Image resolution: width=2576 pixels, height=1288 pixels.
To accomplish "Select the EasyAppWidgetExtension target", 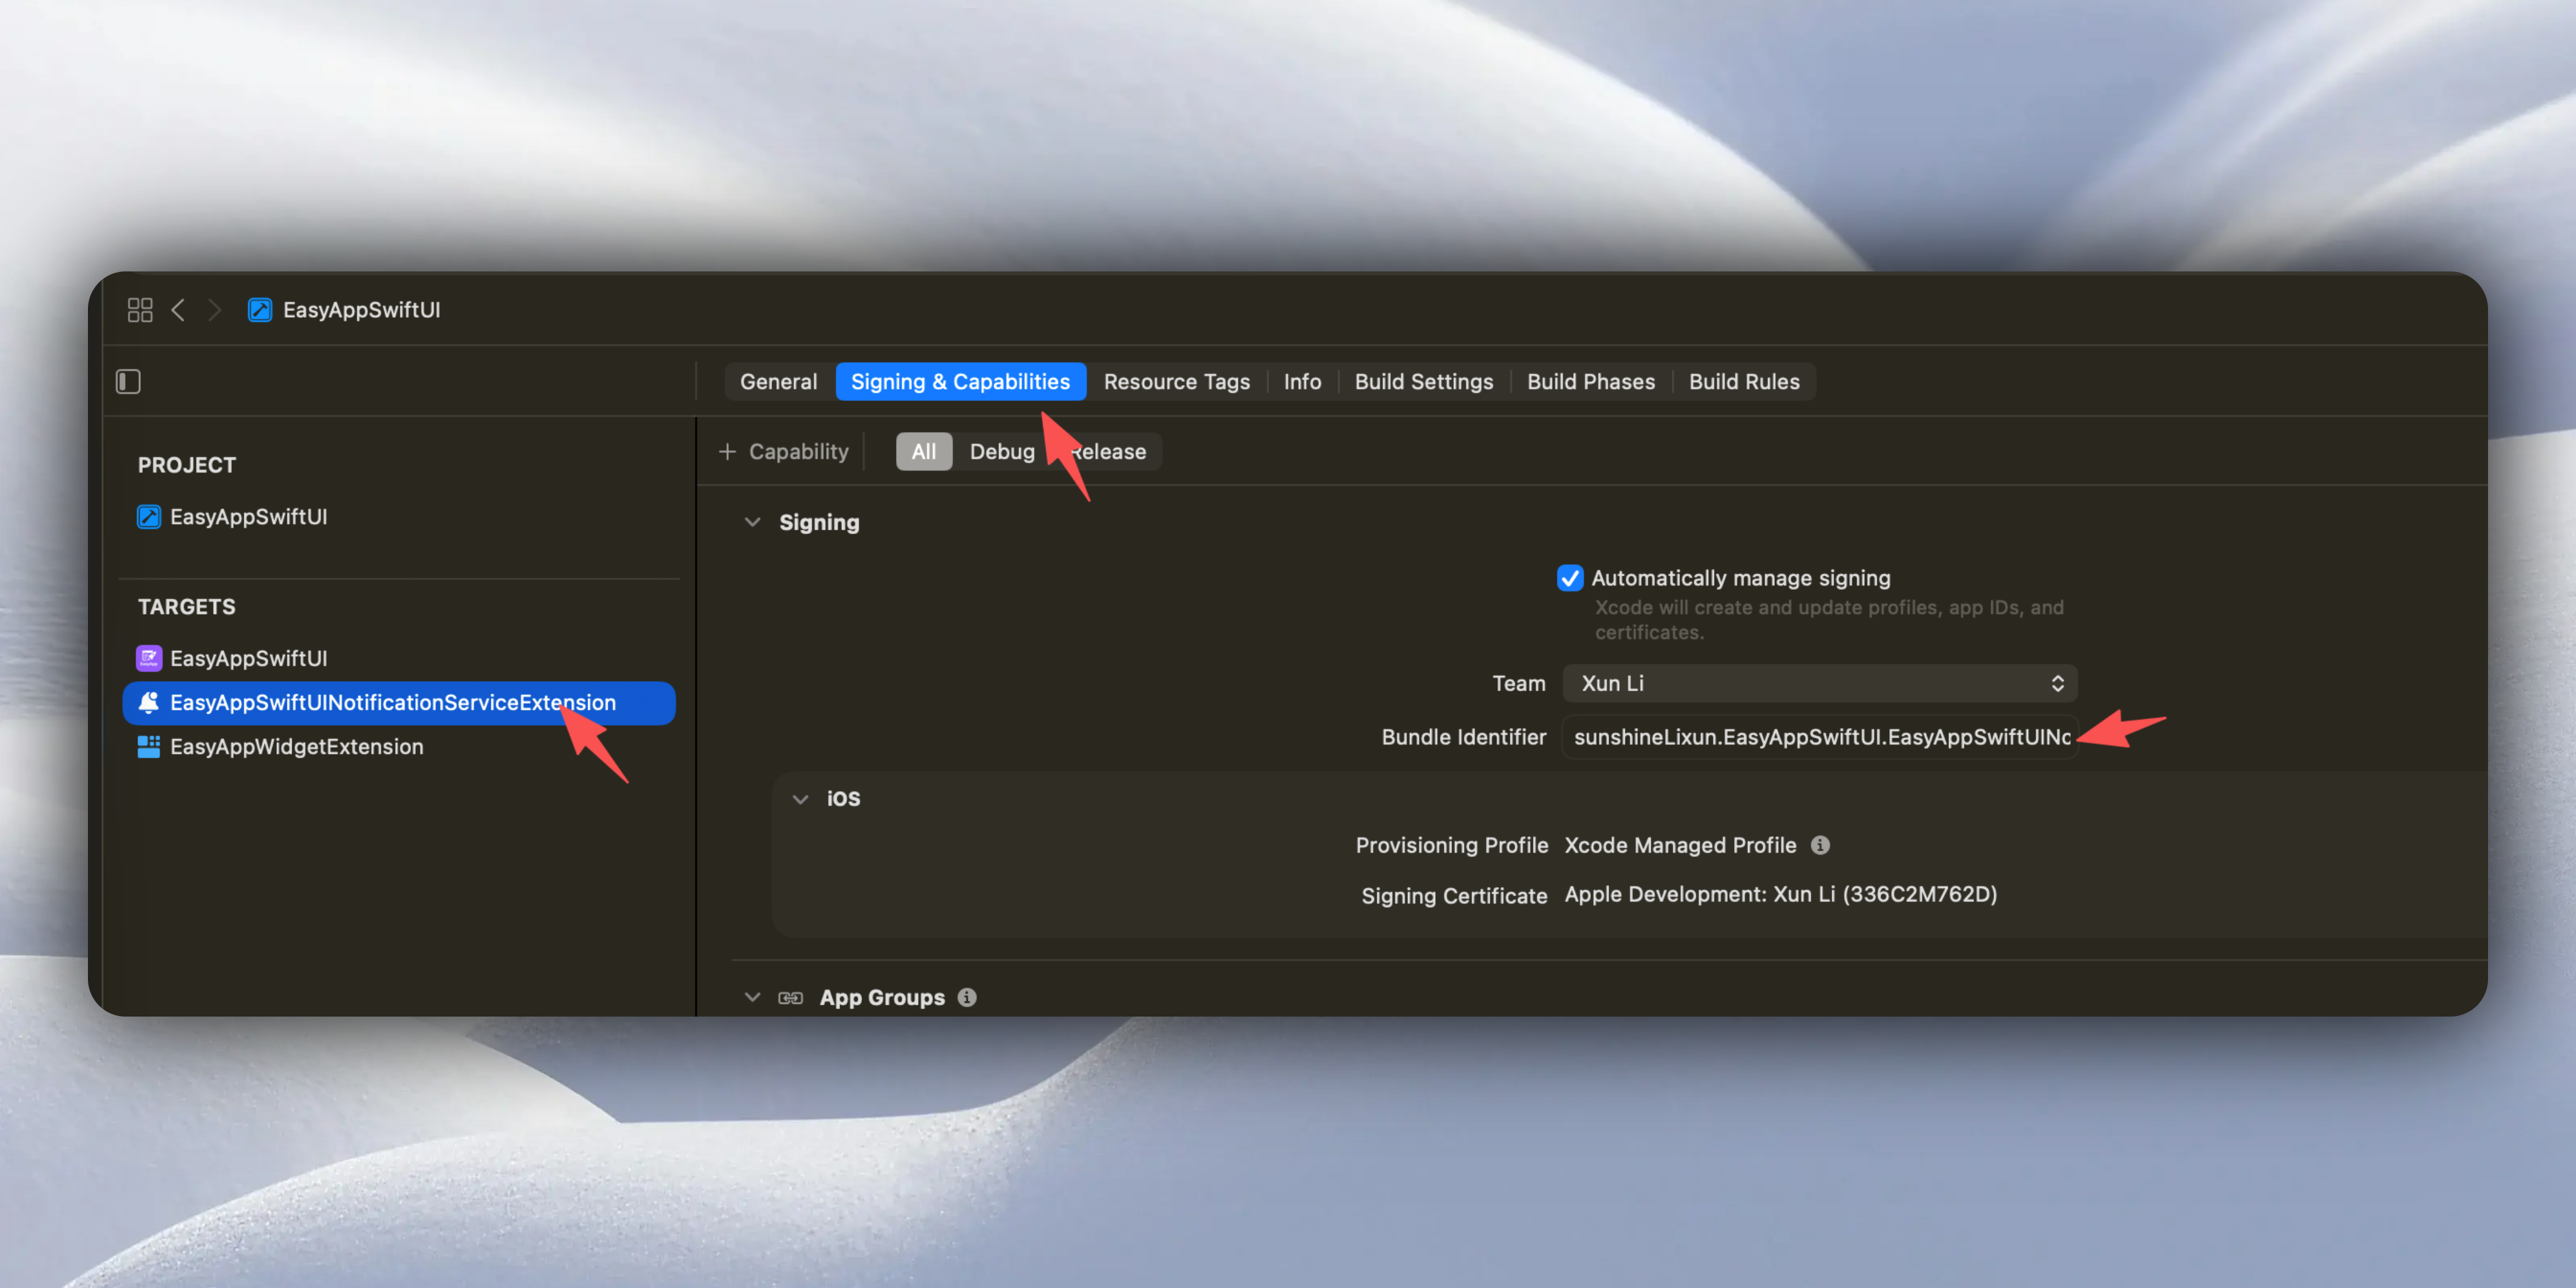I will click(x=296, y=746).
